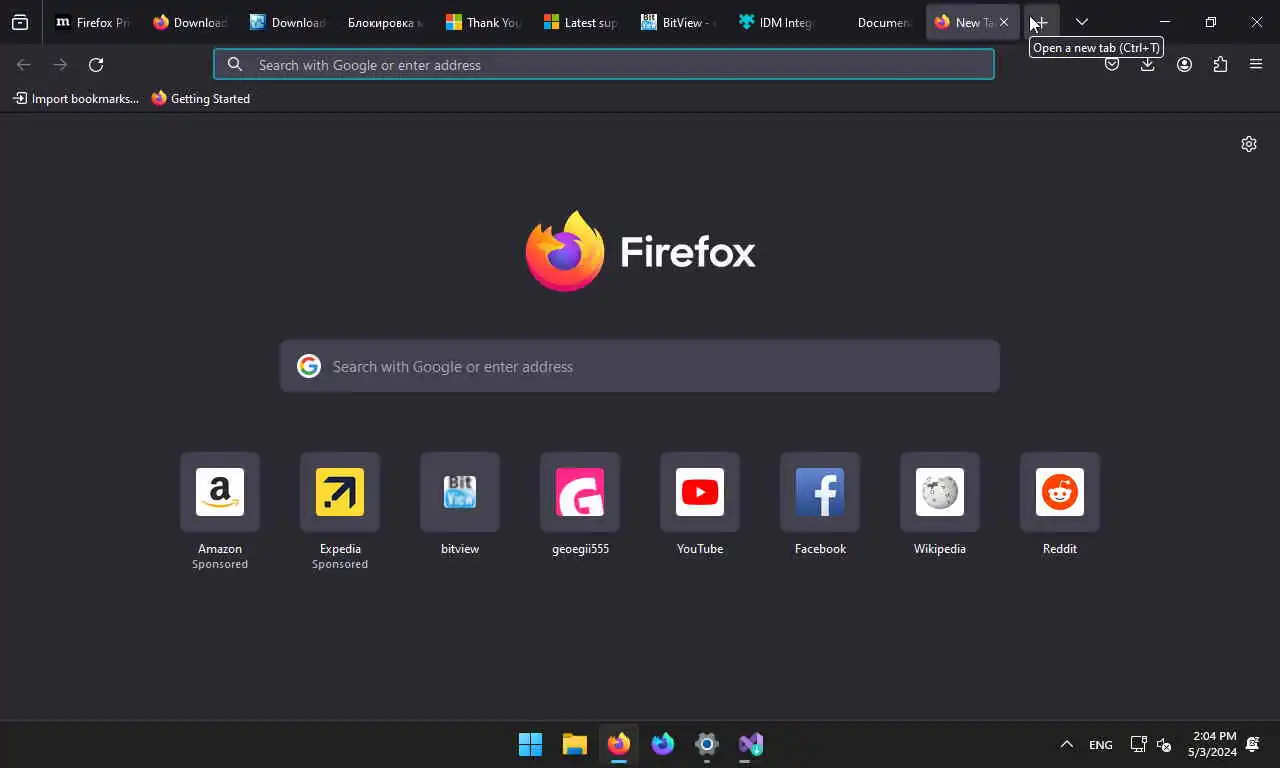Image resolution: width=1280 pixels, height=768 pixels.
Task: Click the muted volume tray icon
Action: coord(1164,744)
